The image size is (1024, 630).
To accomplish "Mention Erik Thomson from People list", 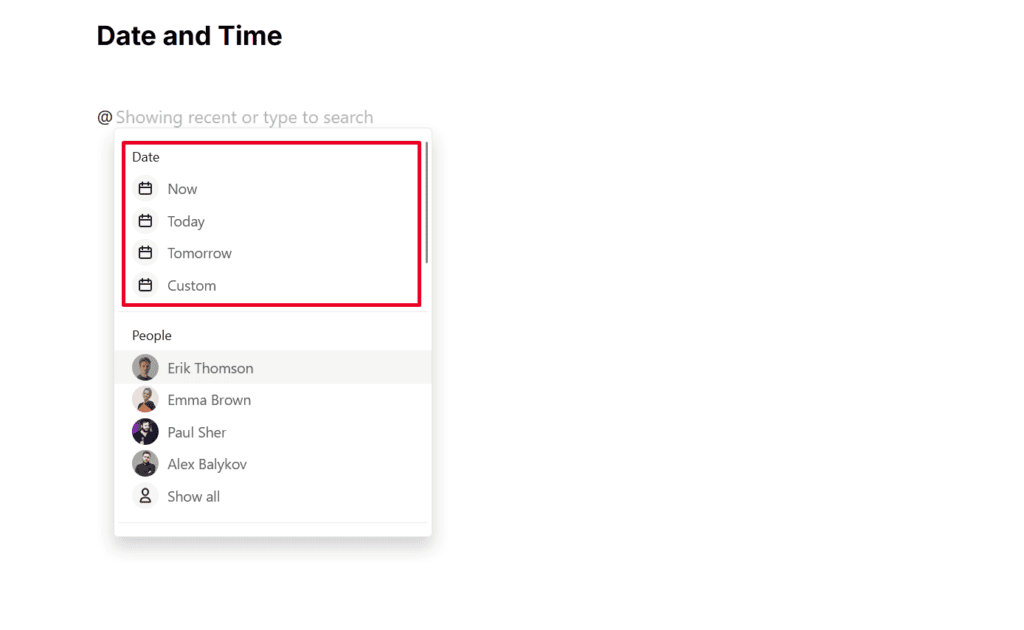I will (210, 368).
